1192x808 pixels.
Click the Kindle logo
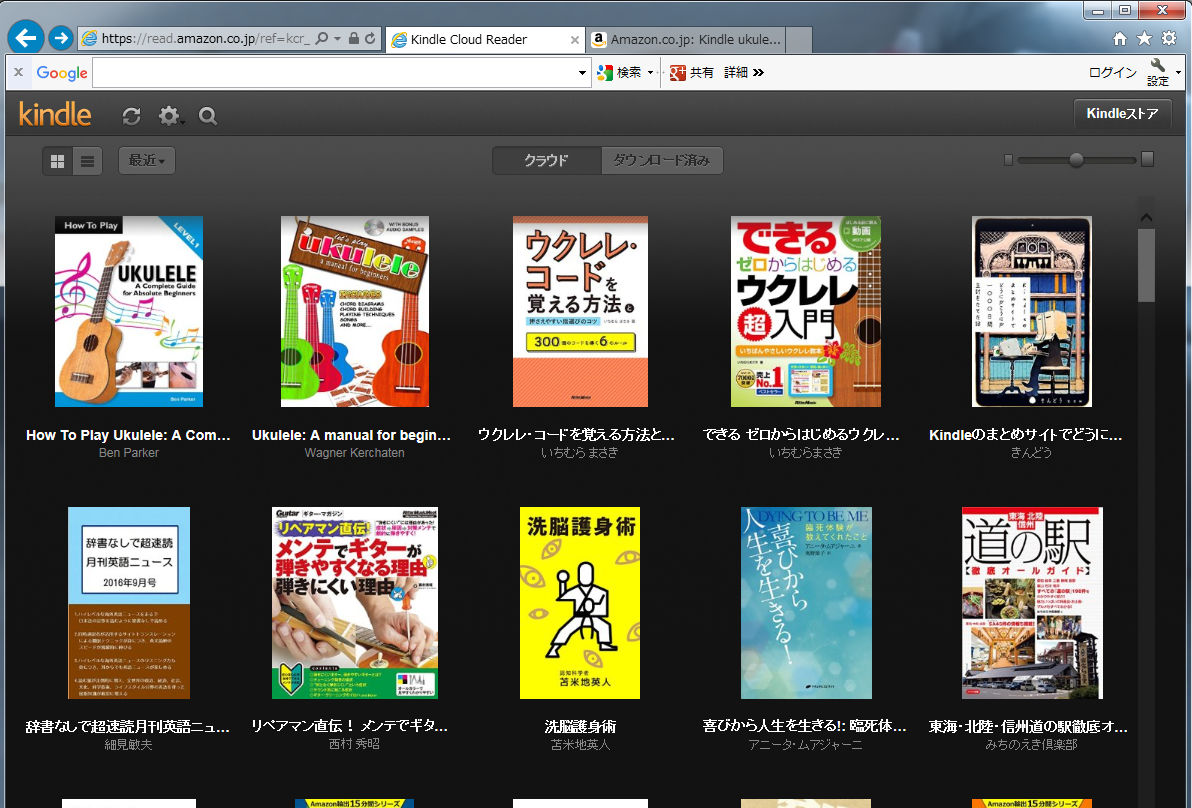[x=55, y=114]
